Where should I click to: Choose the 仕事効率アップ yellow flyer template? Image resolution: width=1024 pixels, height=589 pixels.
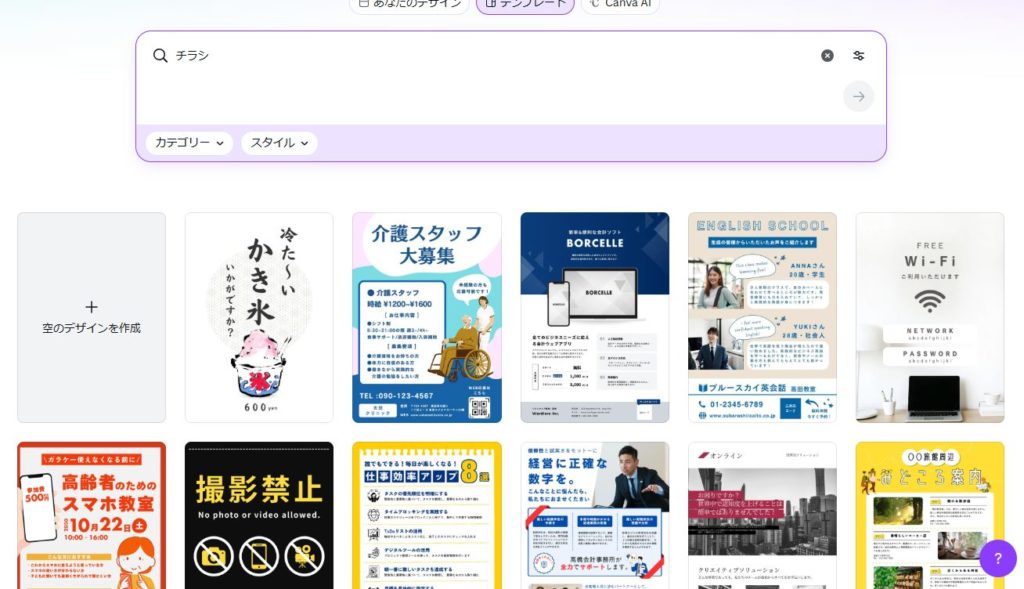tap(427, 515)
